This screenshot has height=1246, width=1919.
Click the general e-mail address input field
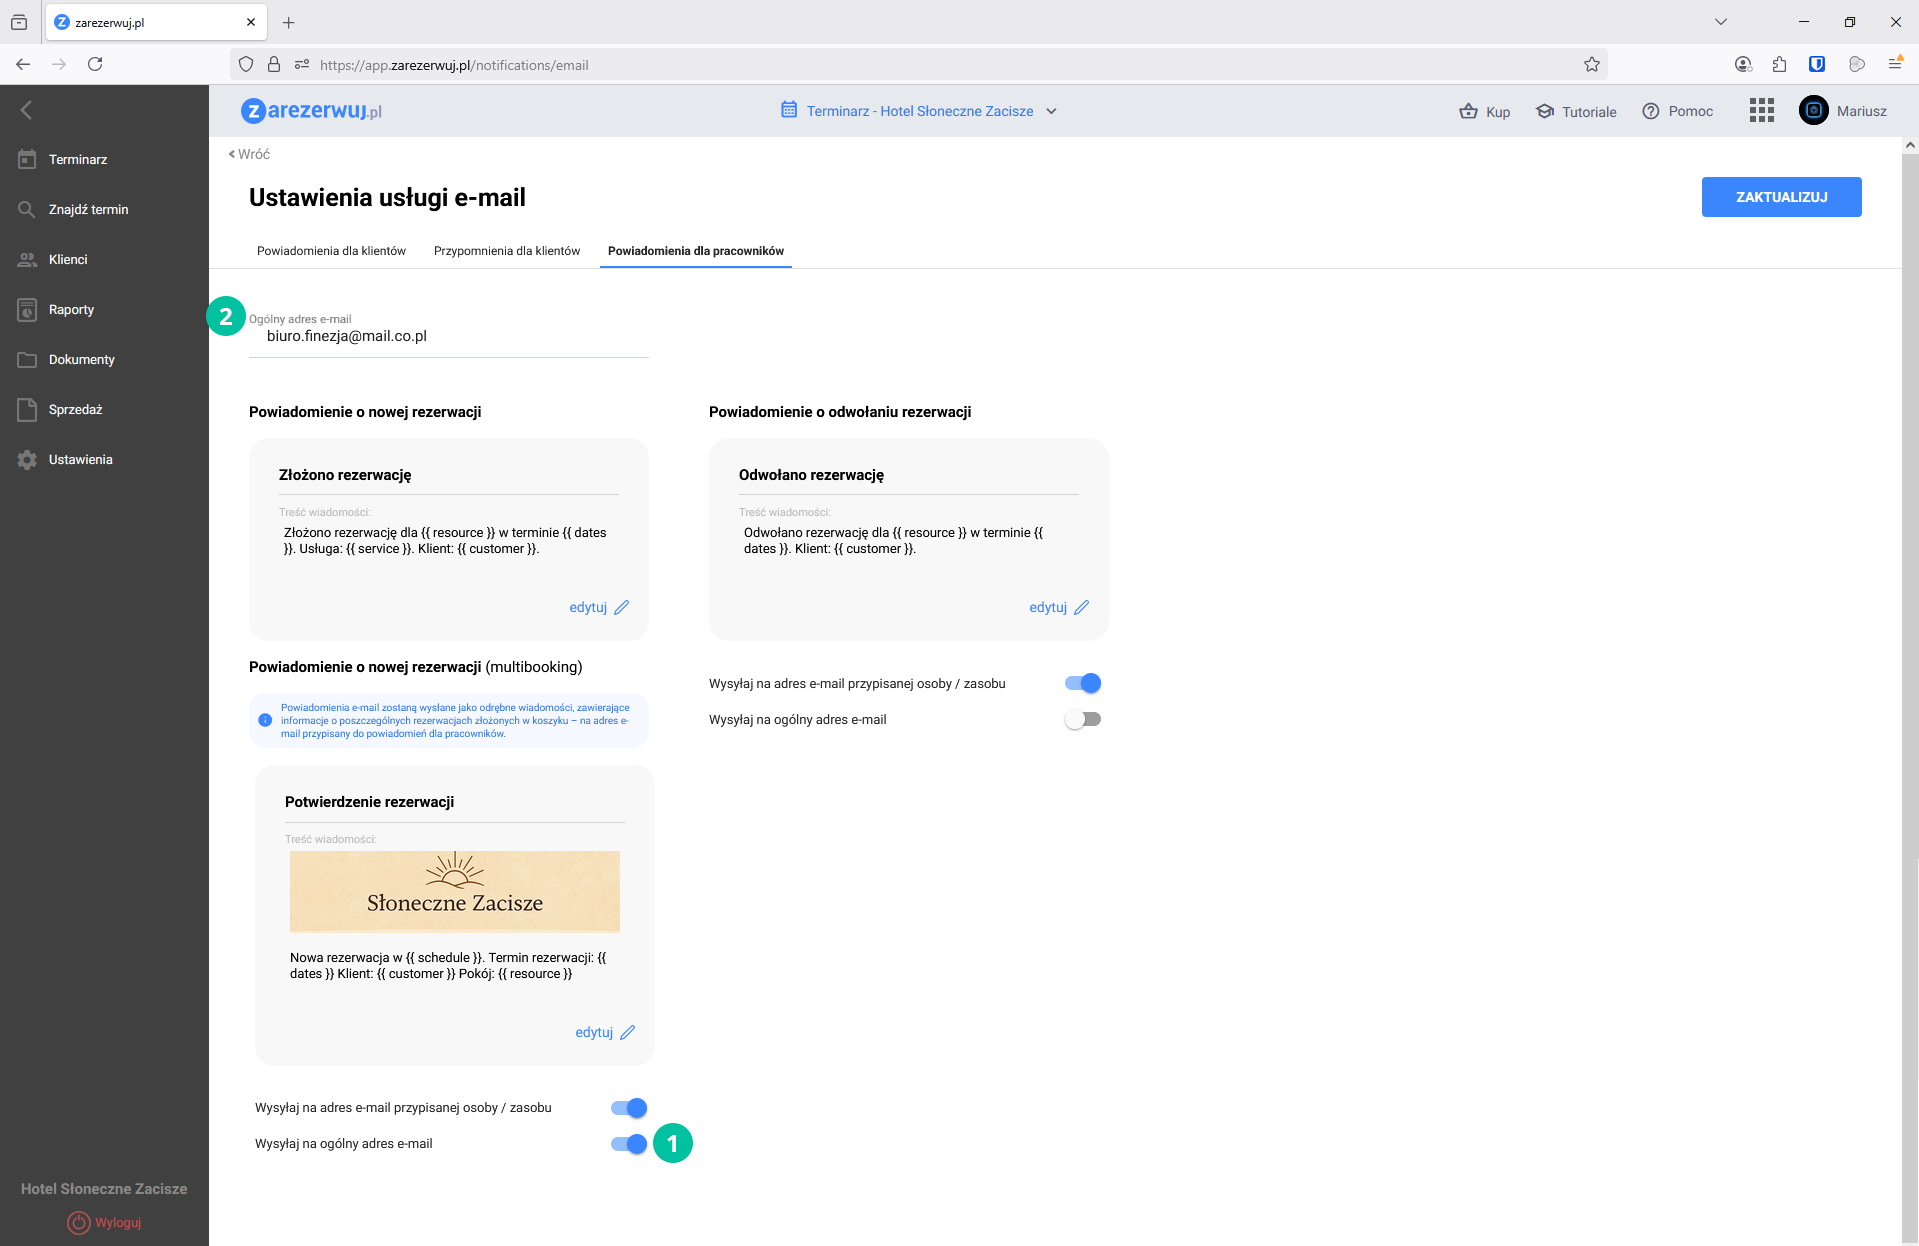448,337
